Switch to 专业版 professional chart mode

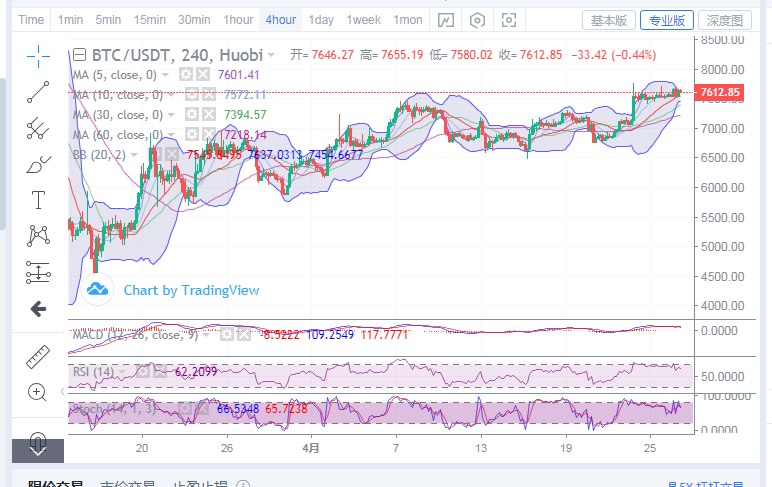click(667, 20)
